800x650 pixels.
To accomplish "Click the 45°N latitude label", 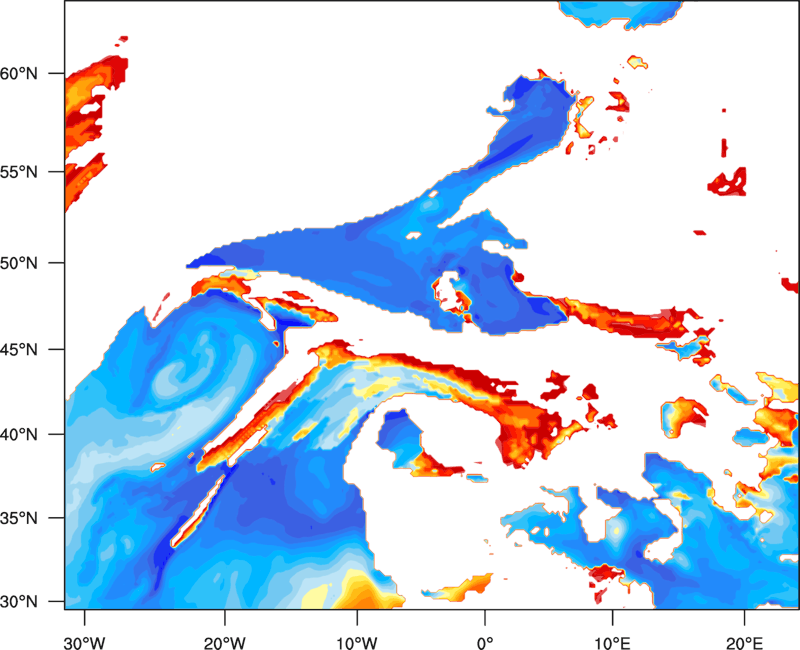I will [x=19, y=349].
